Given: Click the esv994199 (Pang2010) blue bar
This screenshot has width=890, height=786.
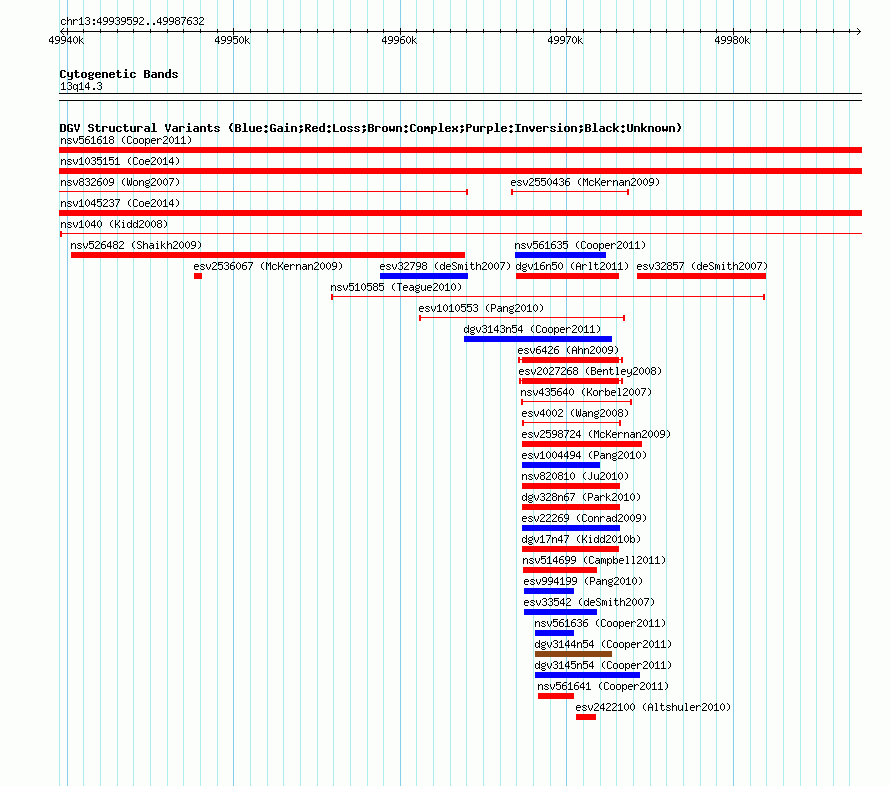Looking at the screenshot, I should tap(549, 591).
